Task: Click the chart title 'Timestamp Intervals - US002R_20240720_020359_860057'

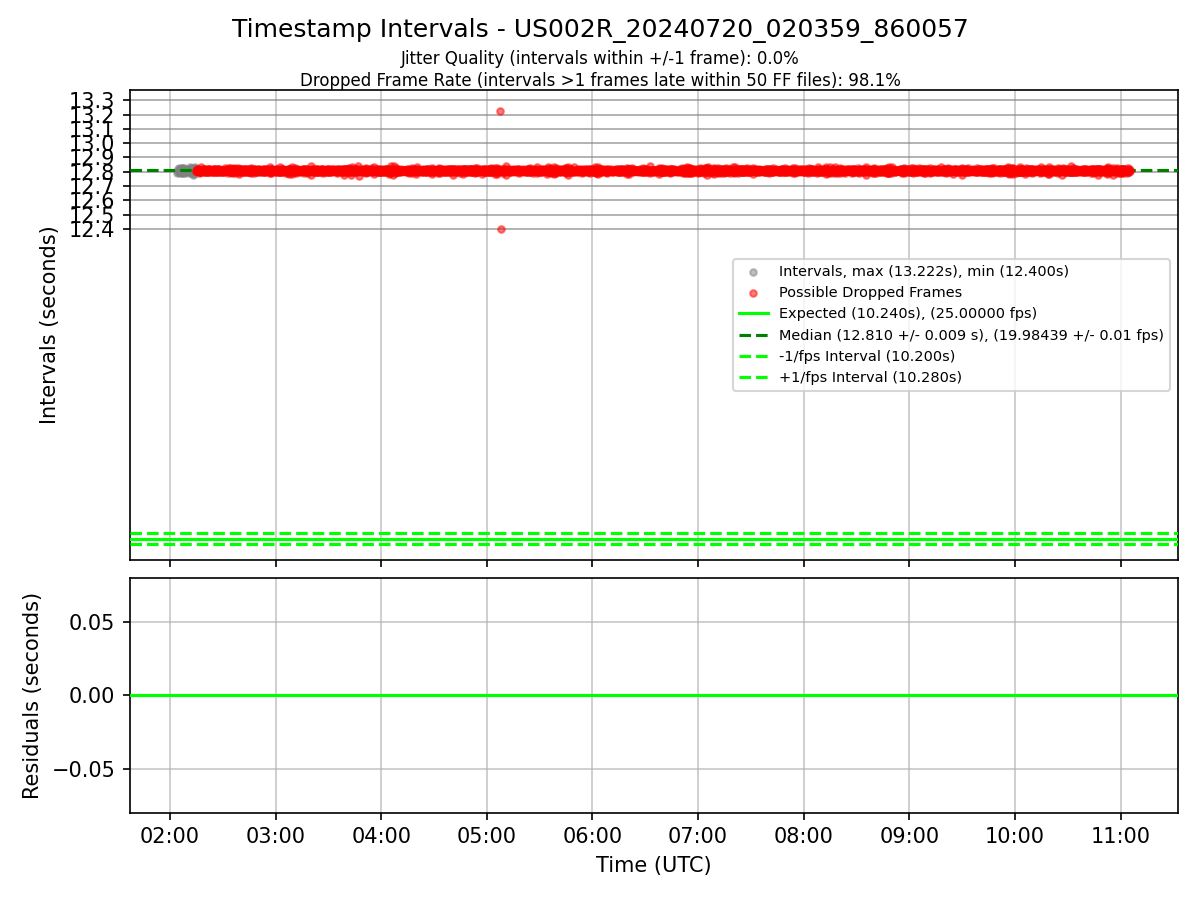Action: point(600,29)
